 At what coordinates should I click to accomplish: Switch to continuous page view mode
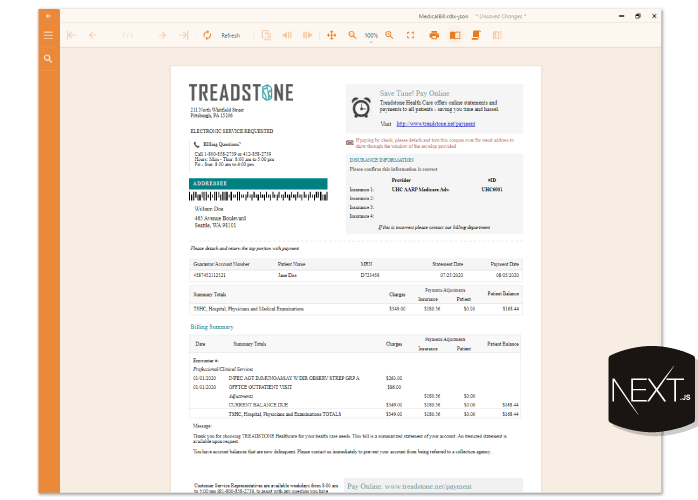click(476, 35)
